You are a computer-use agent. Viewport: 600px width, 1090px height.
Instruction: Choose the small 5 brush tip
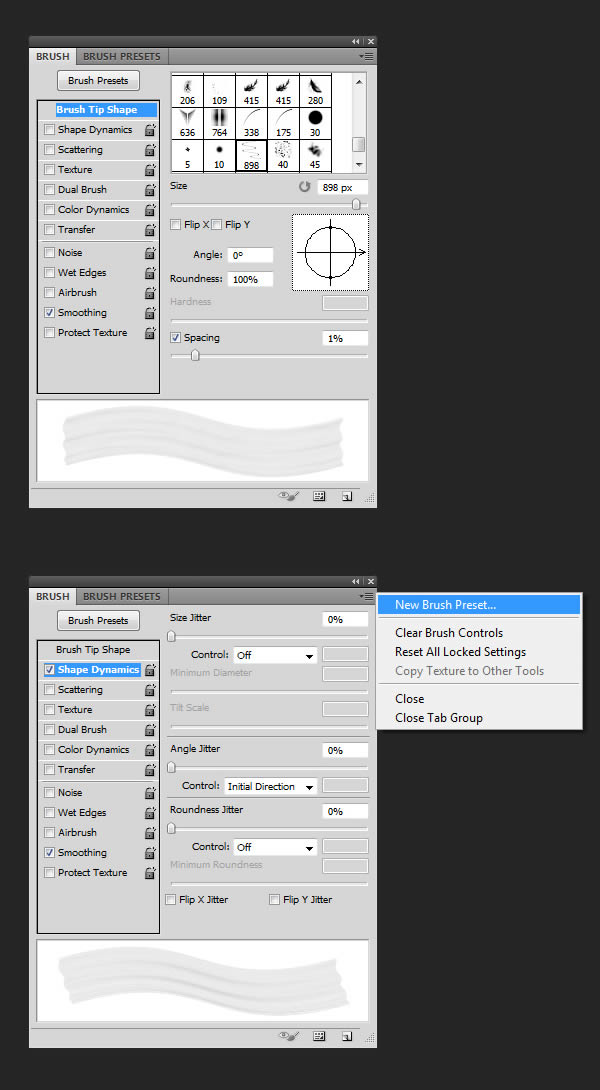[187, 156]
